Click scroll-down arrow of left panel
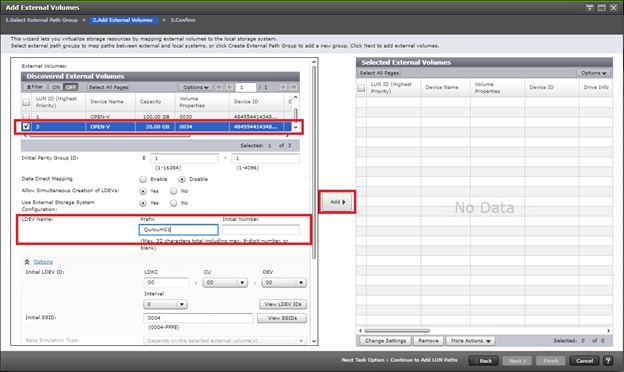 314,341
